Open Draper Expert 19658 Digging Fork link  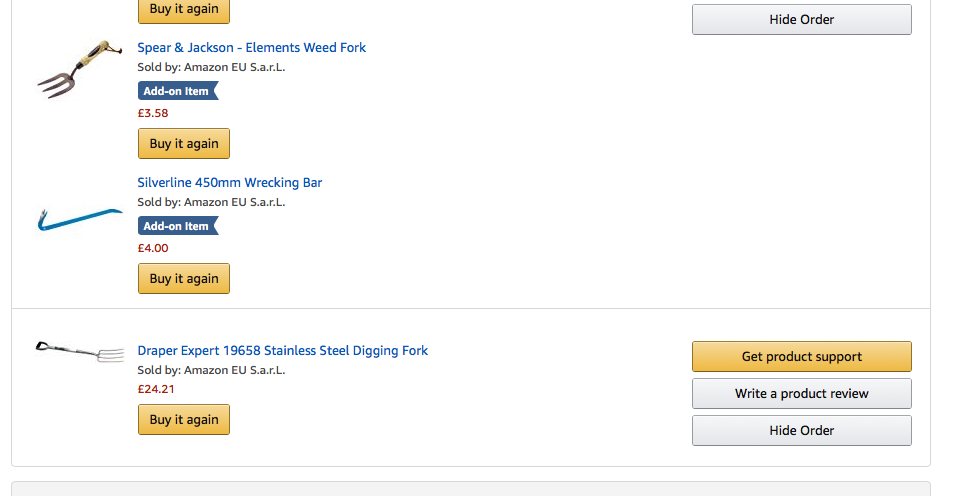click(283, 350)
